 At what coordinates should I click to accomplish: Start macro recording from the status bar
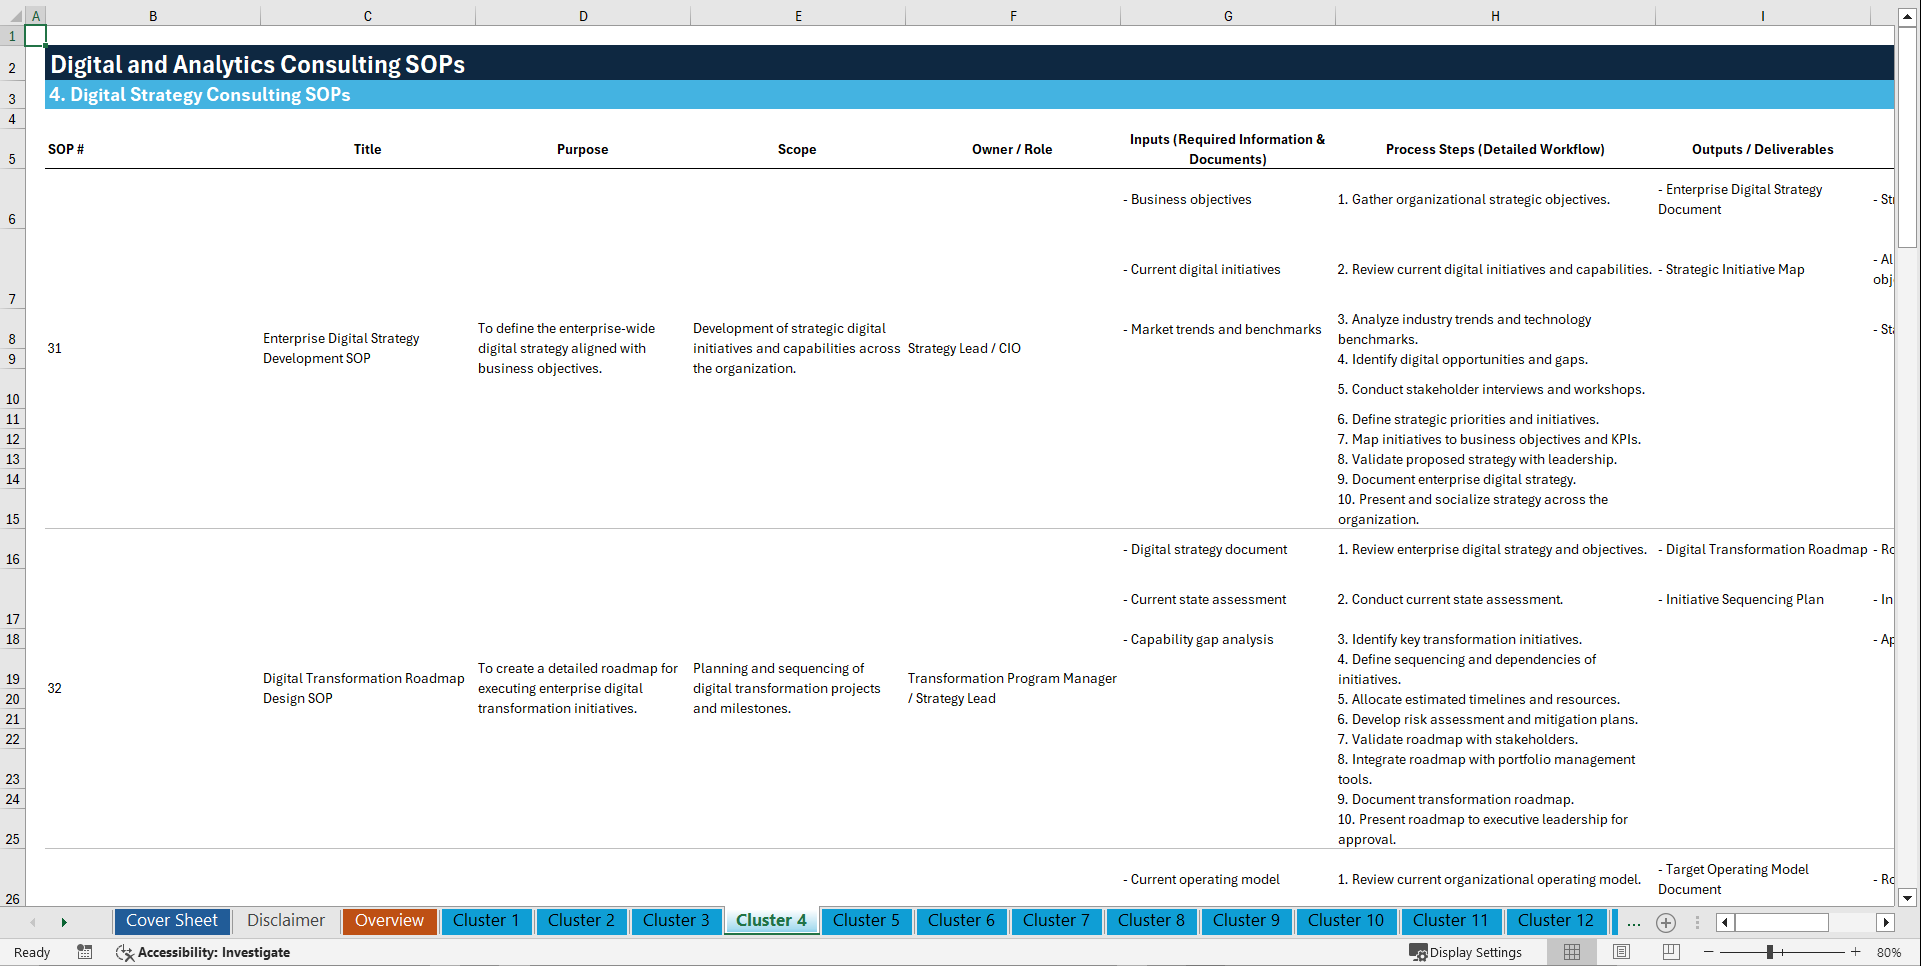[x=85, y=952]
